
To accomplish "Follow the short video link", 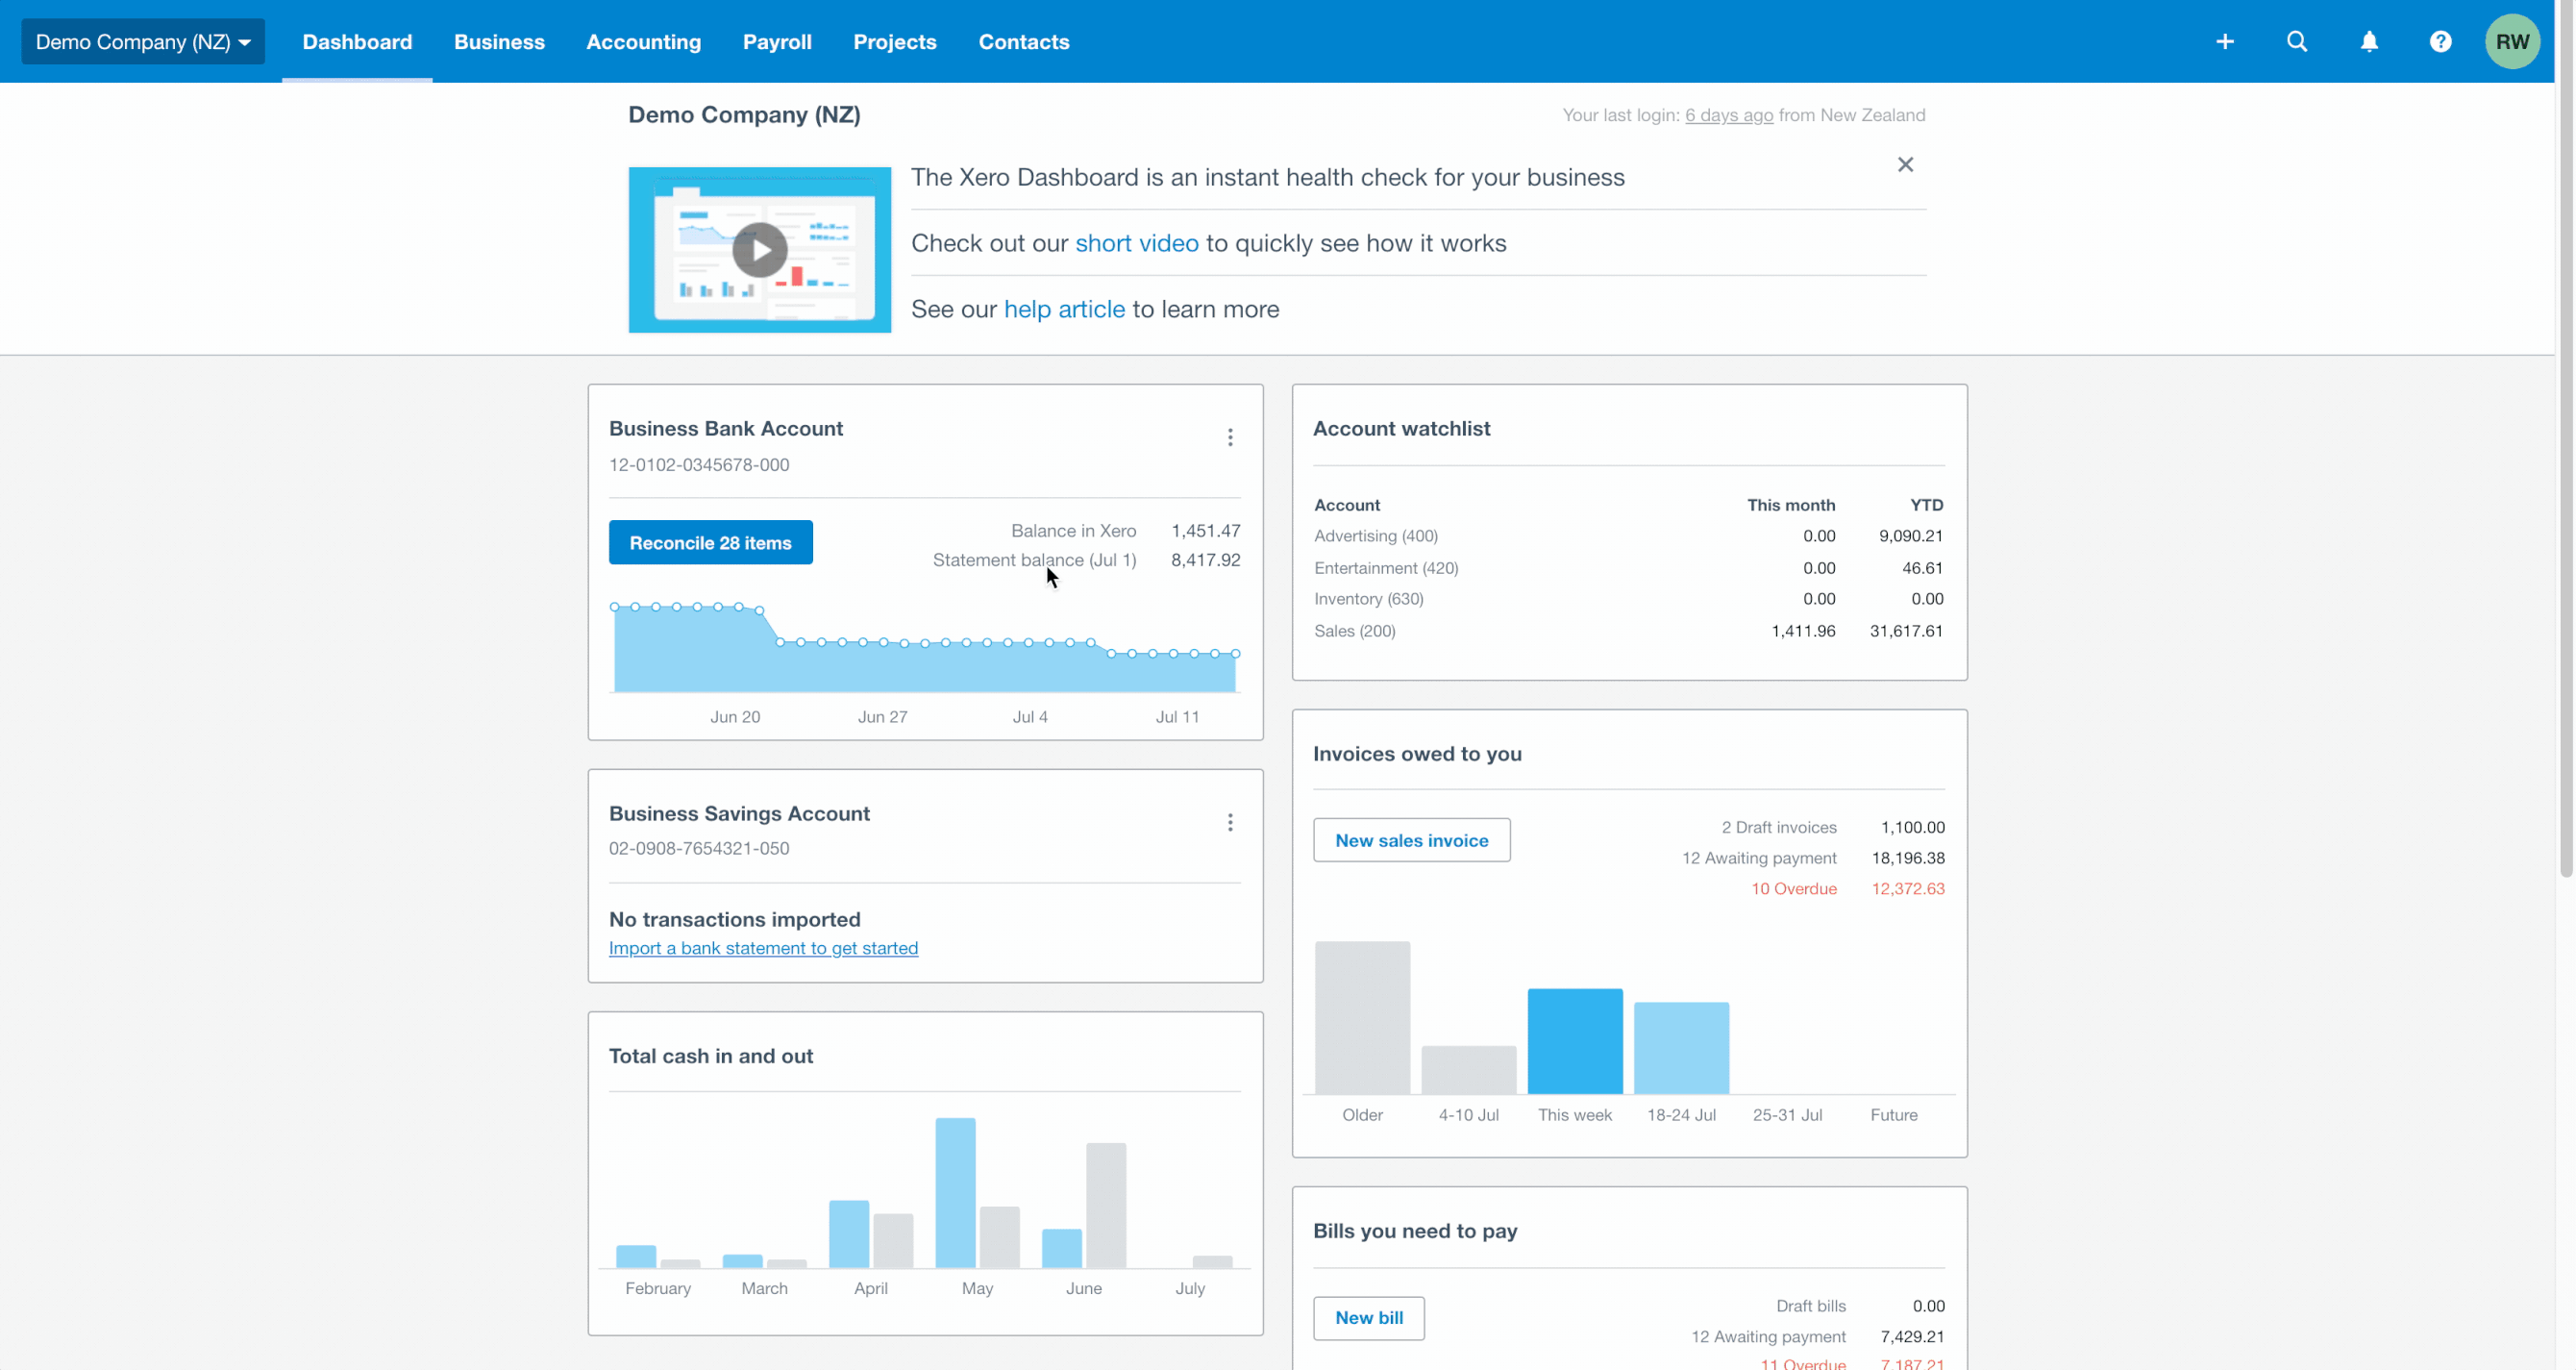I will click(1136, 243).
